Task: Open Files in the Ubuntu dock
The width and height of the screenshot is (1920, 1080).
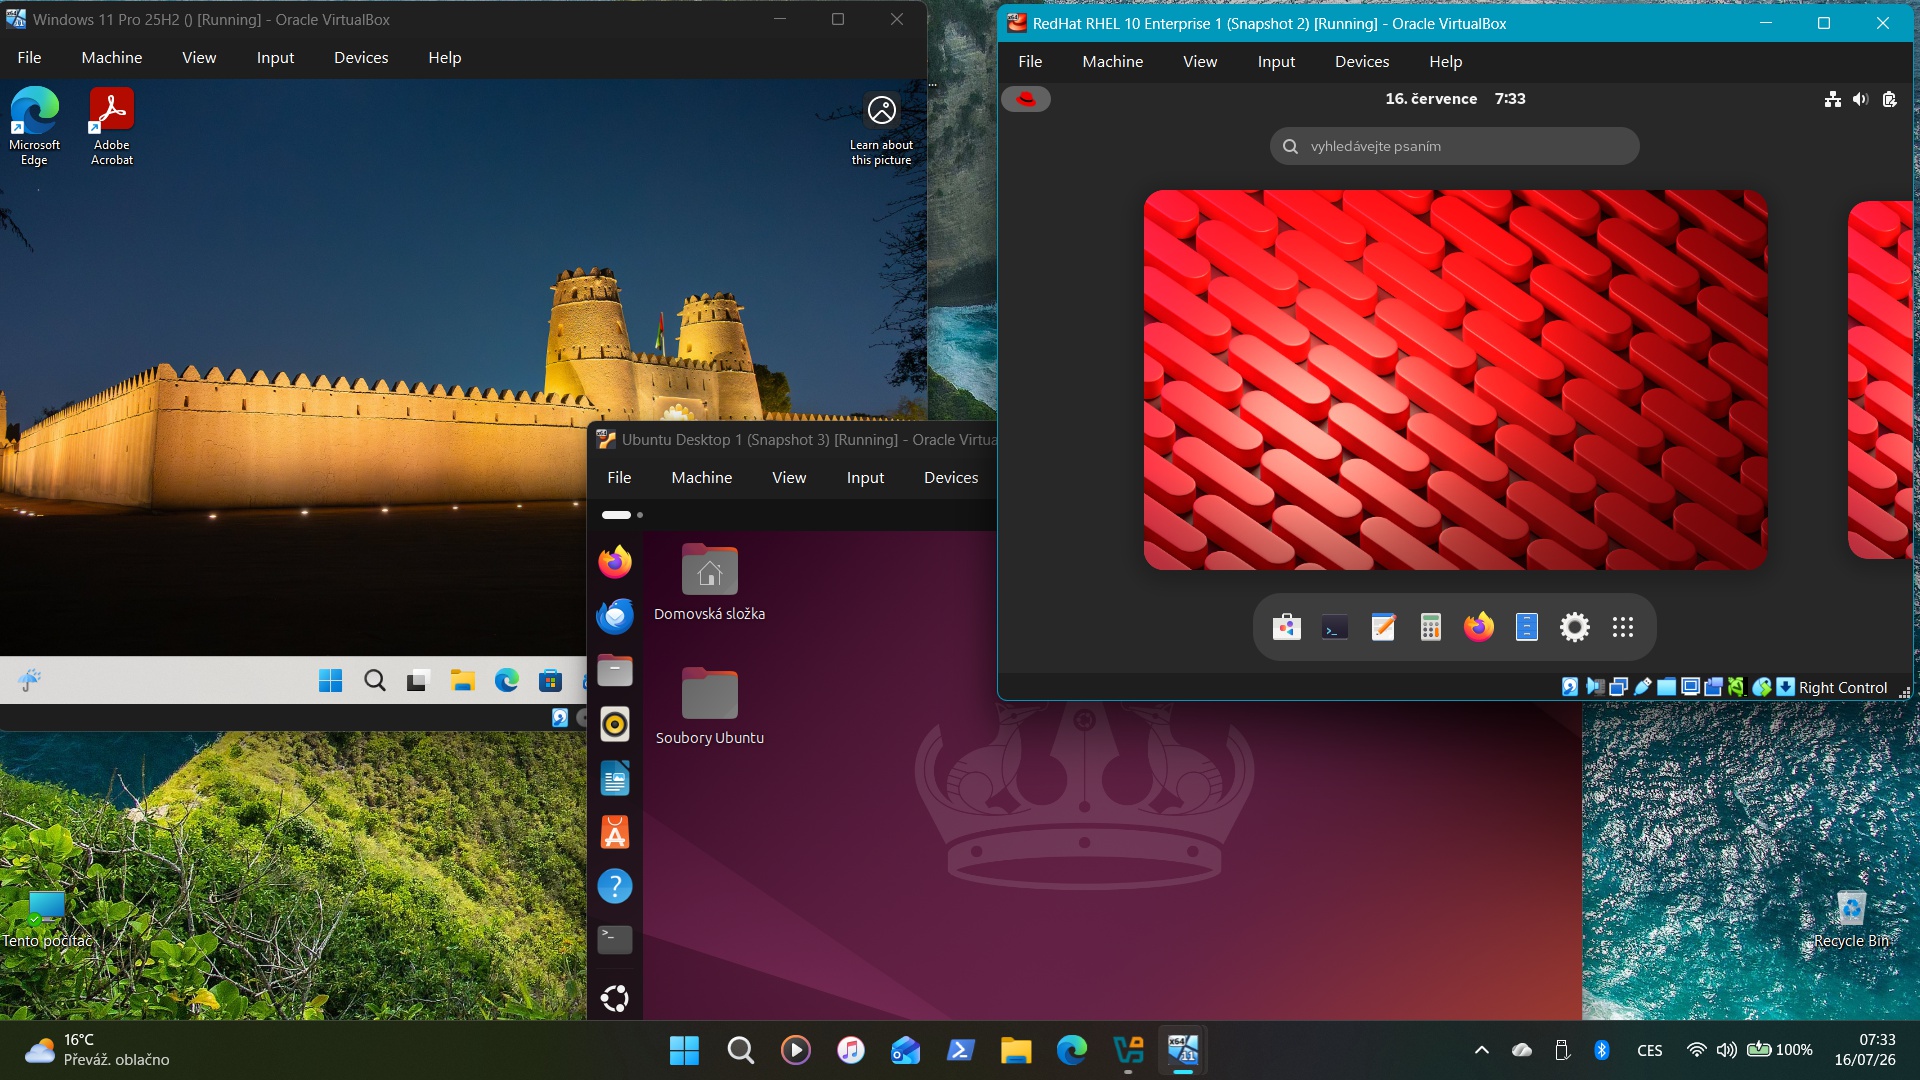Action: click(x=615, y=670)
